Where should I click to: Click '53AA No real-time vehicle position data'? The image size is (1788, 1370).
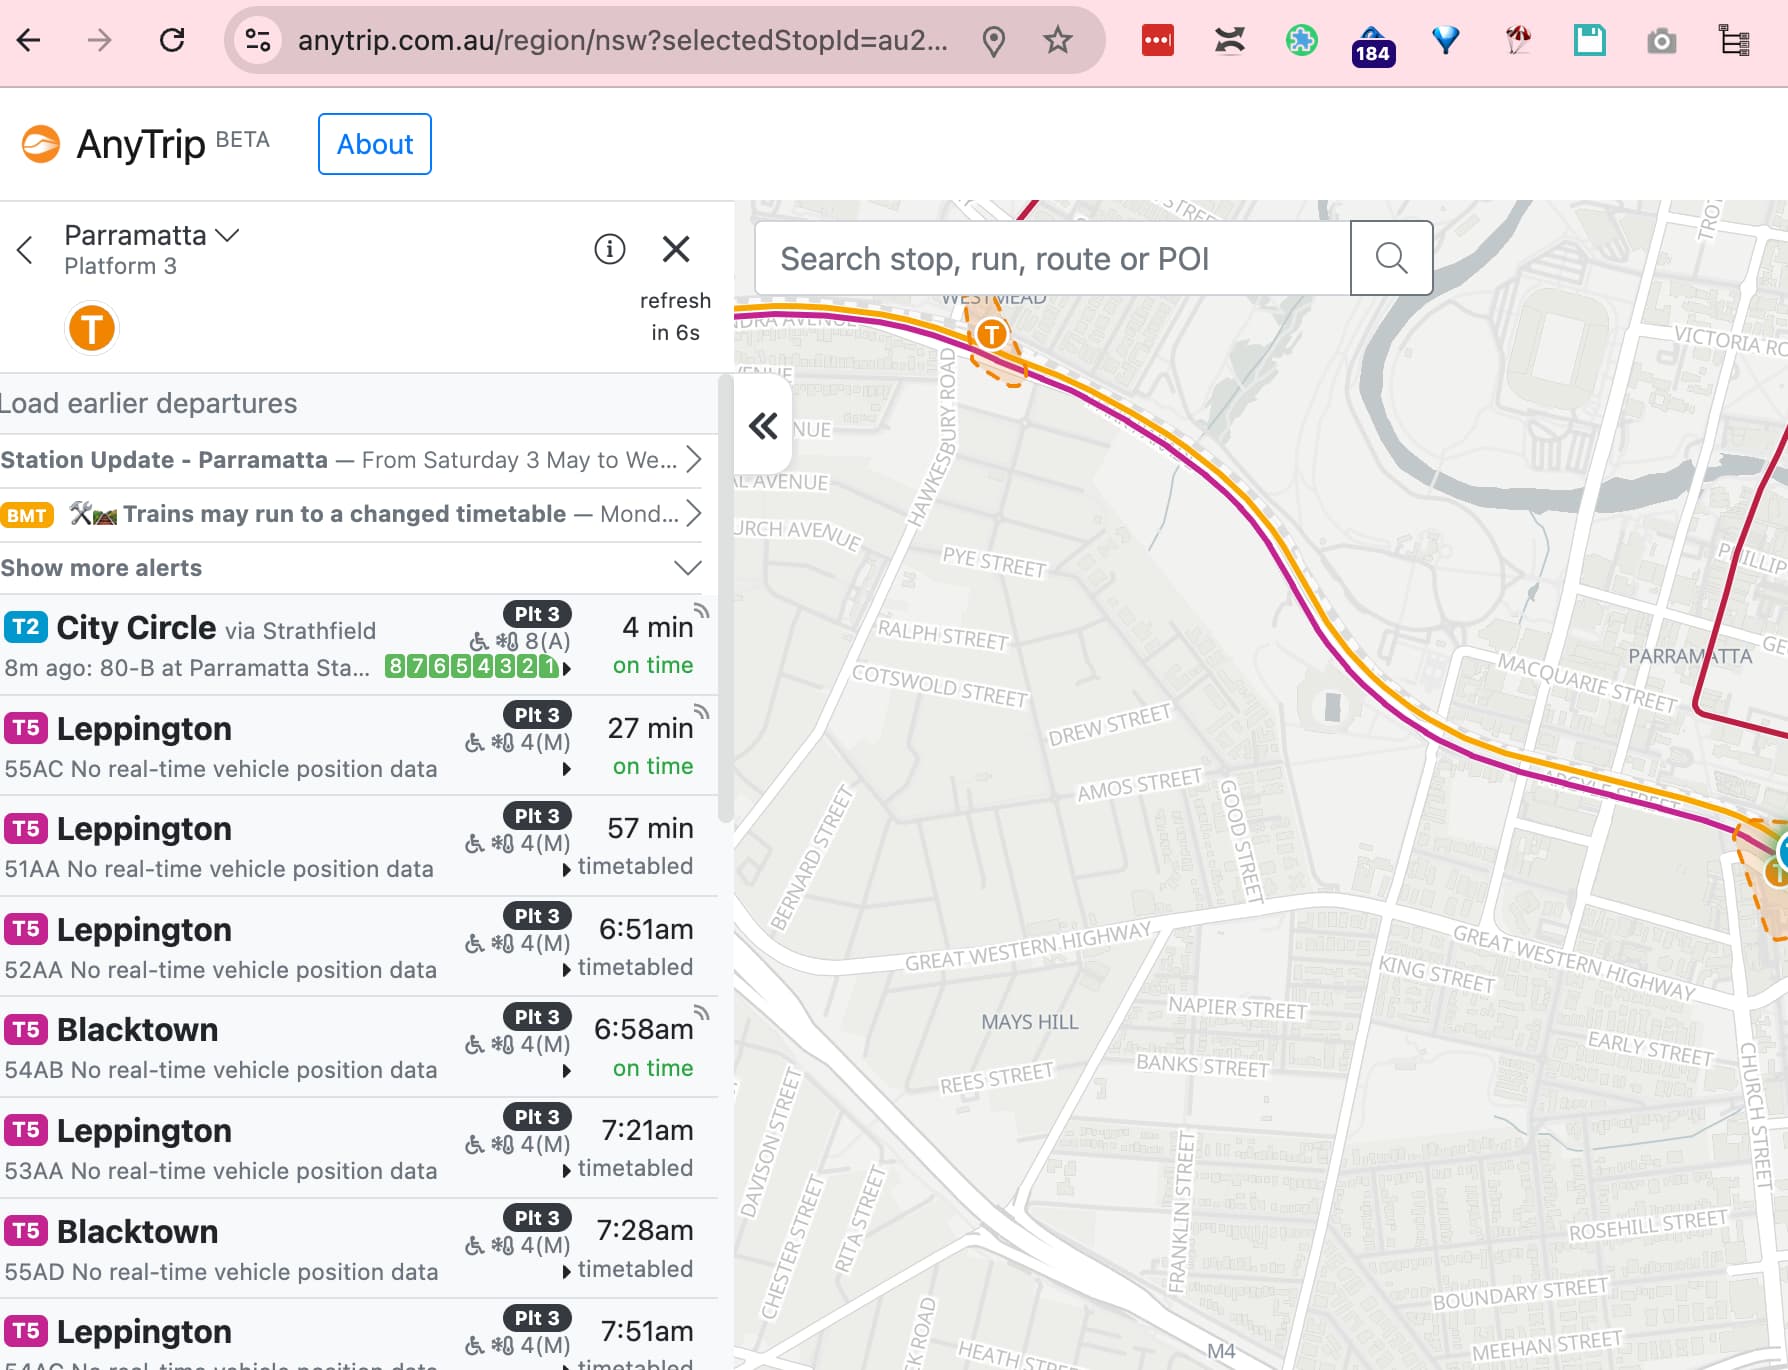[221, 1171]
